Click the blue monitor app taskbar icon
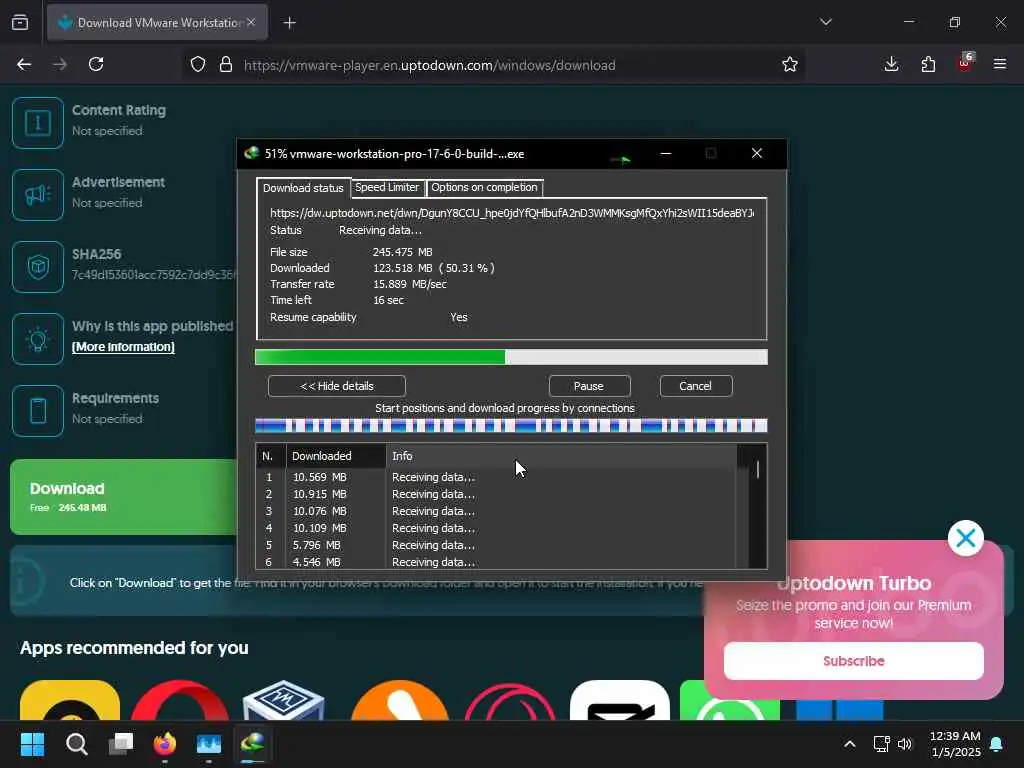Viewport: 1024px width, 768px height. (x=209, y=743)
